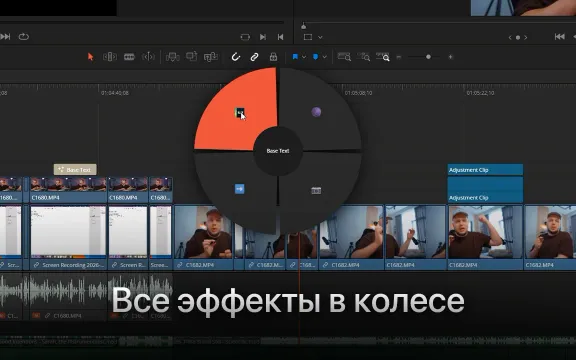Click the viewer overlay rectangle icon
576x360 pixels.
point(308,37)
